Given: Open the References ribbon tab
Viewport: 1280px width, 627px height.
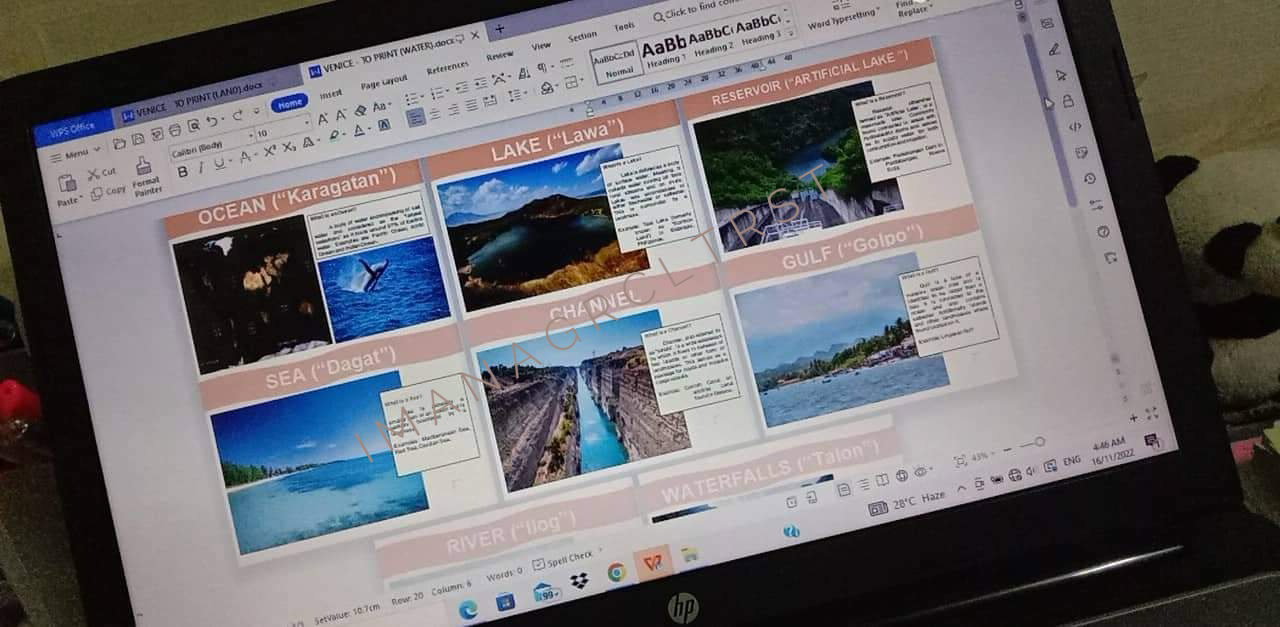Looking at the screenshot, I should (447, 68).
